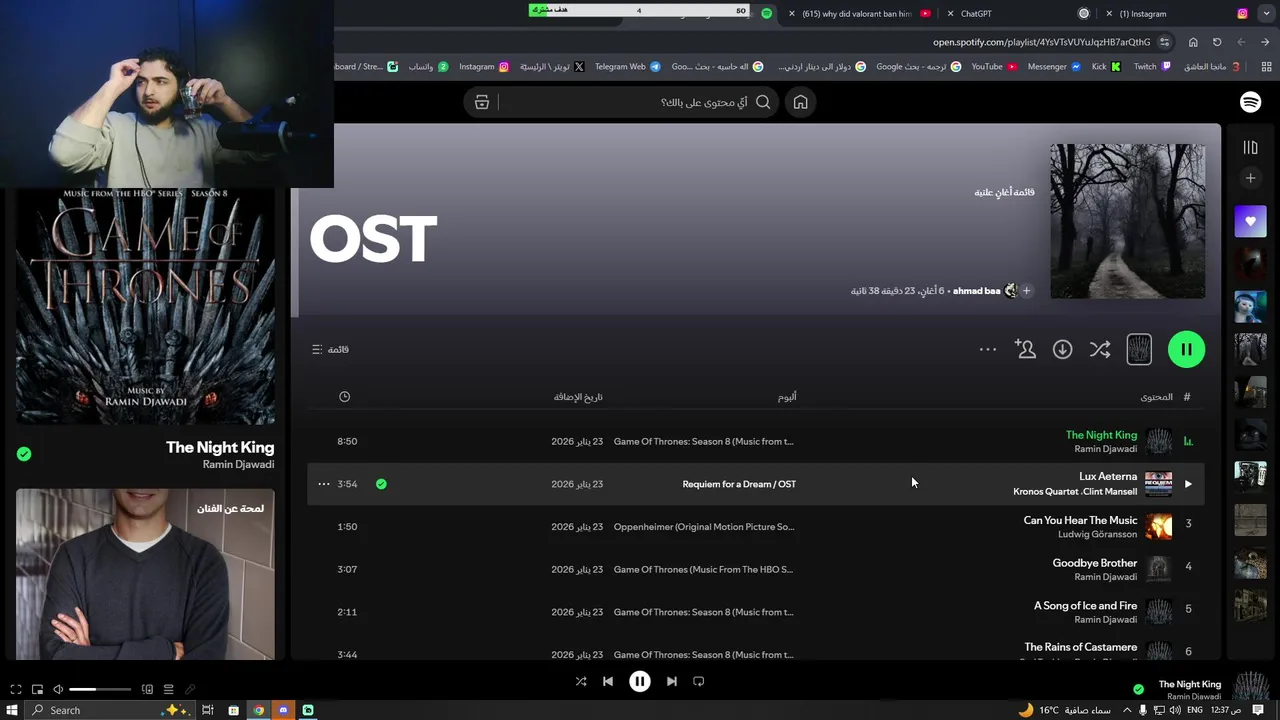Open Oppenheimer album link

pyautogui.click(x=704, y=527)
